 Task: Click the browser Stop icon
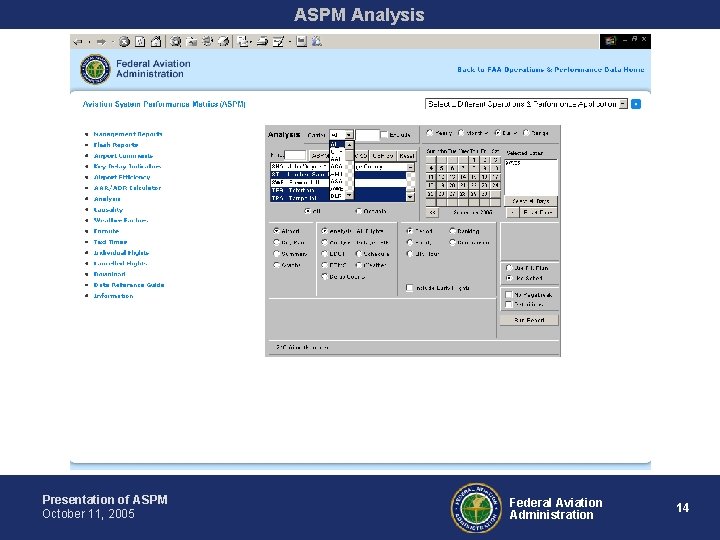pyautogui.click(x=124, y=42)
